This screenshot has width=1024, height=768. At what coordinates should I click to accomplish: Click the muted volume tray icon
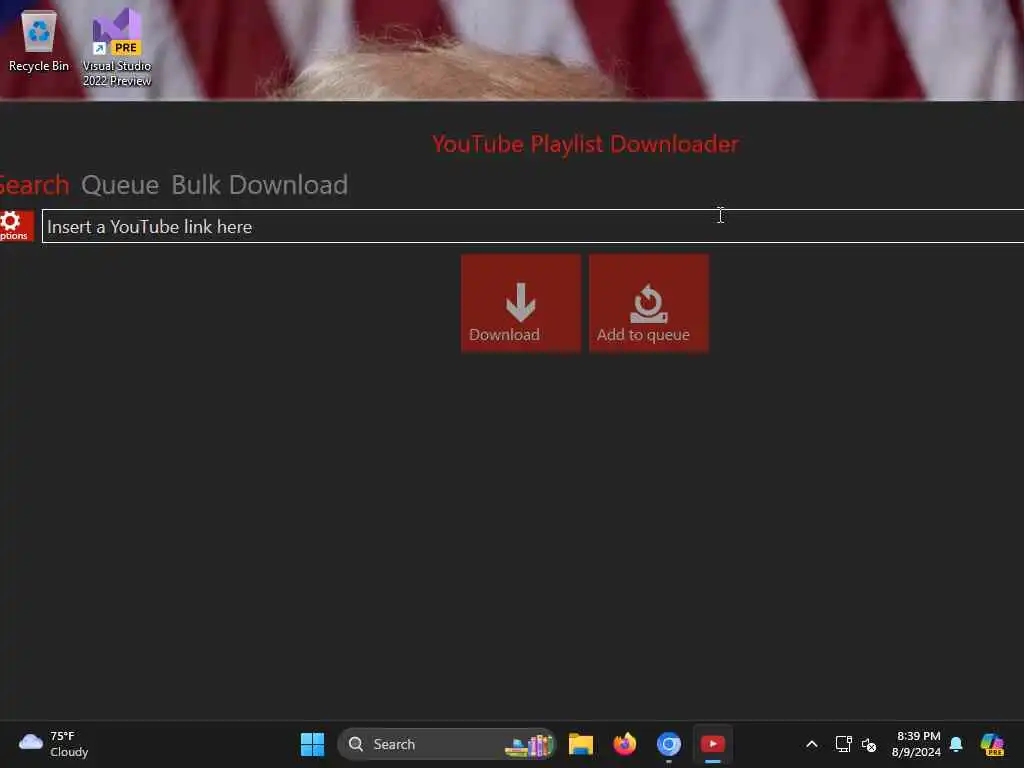(x=869, y=744)
